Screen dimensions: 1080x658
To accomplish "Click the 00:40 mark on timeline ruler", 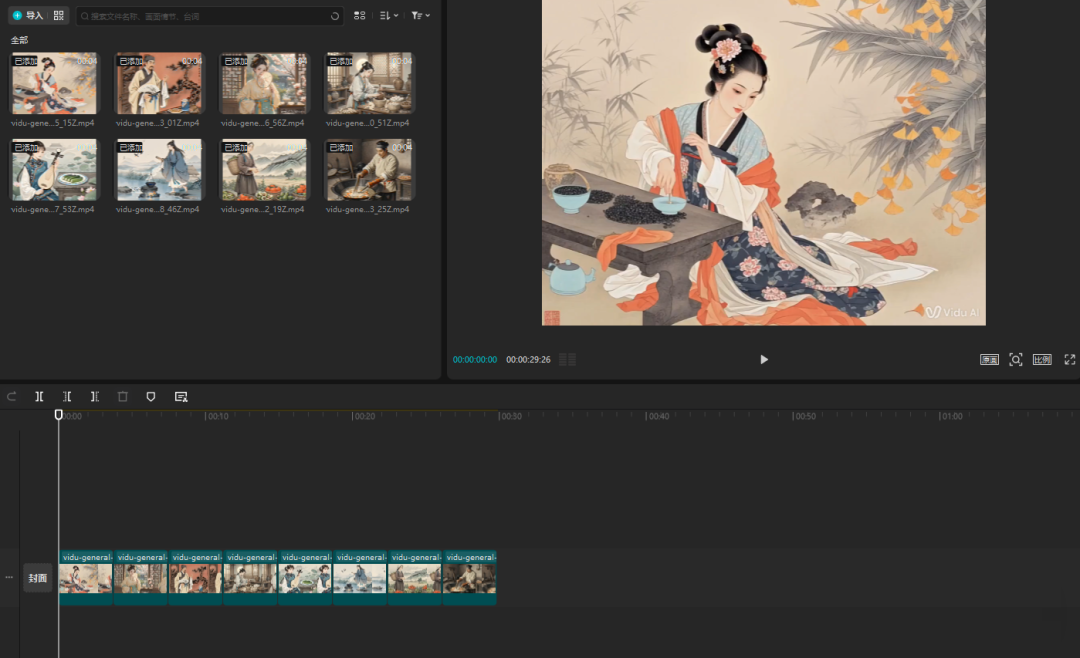I will (658, 416).
